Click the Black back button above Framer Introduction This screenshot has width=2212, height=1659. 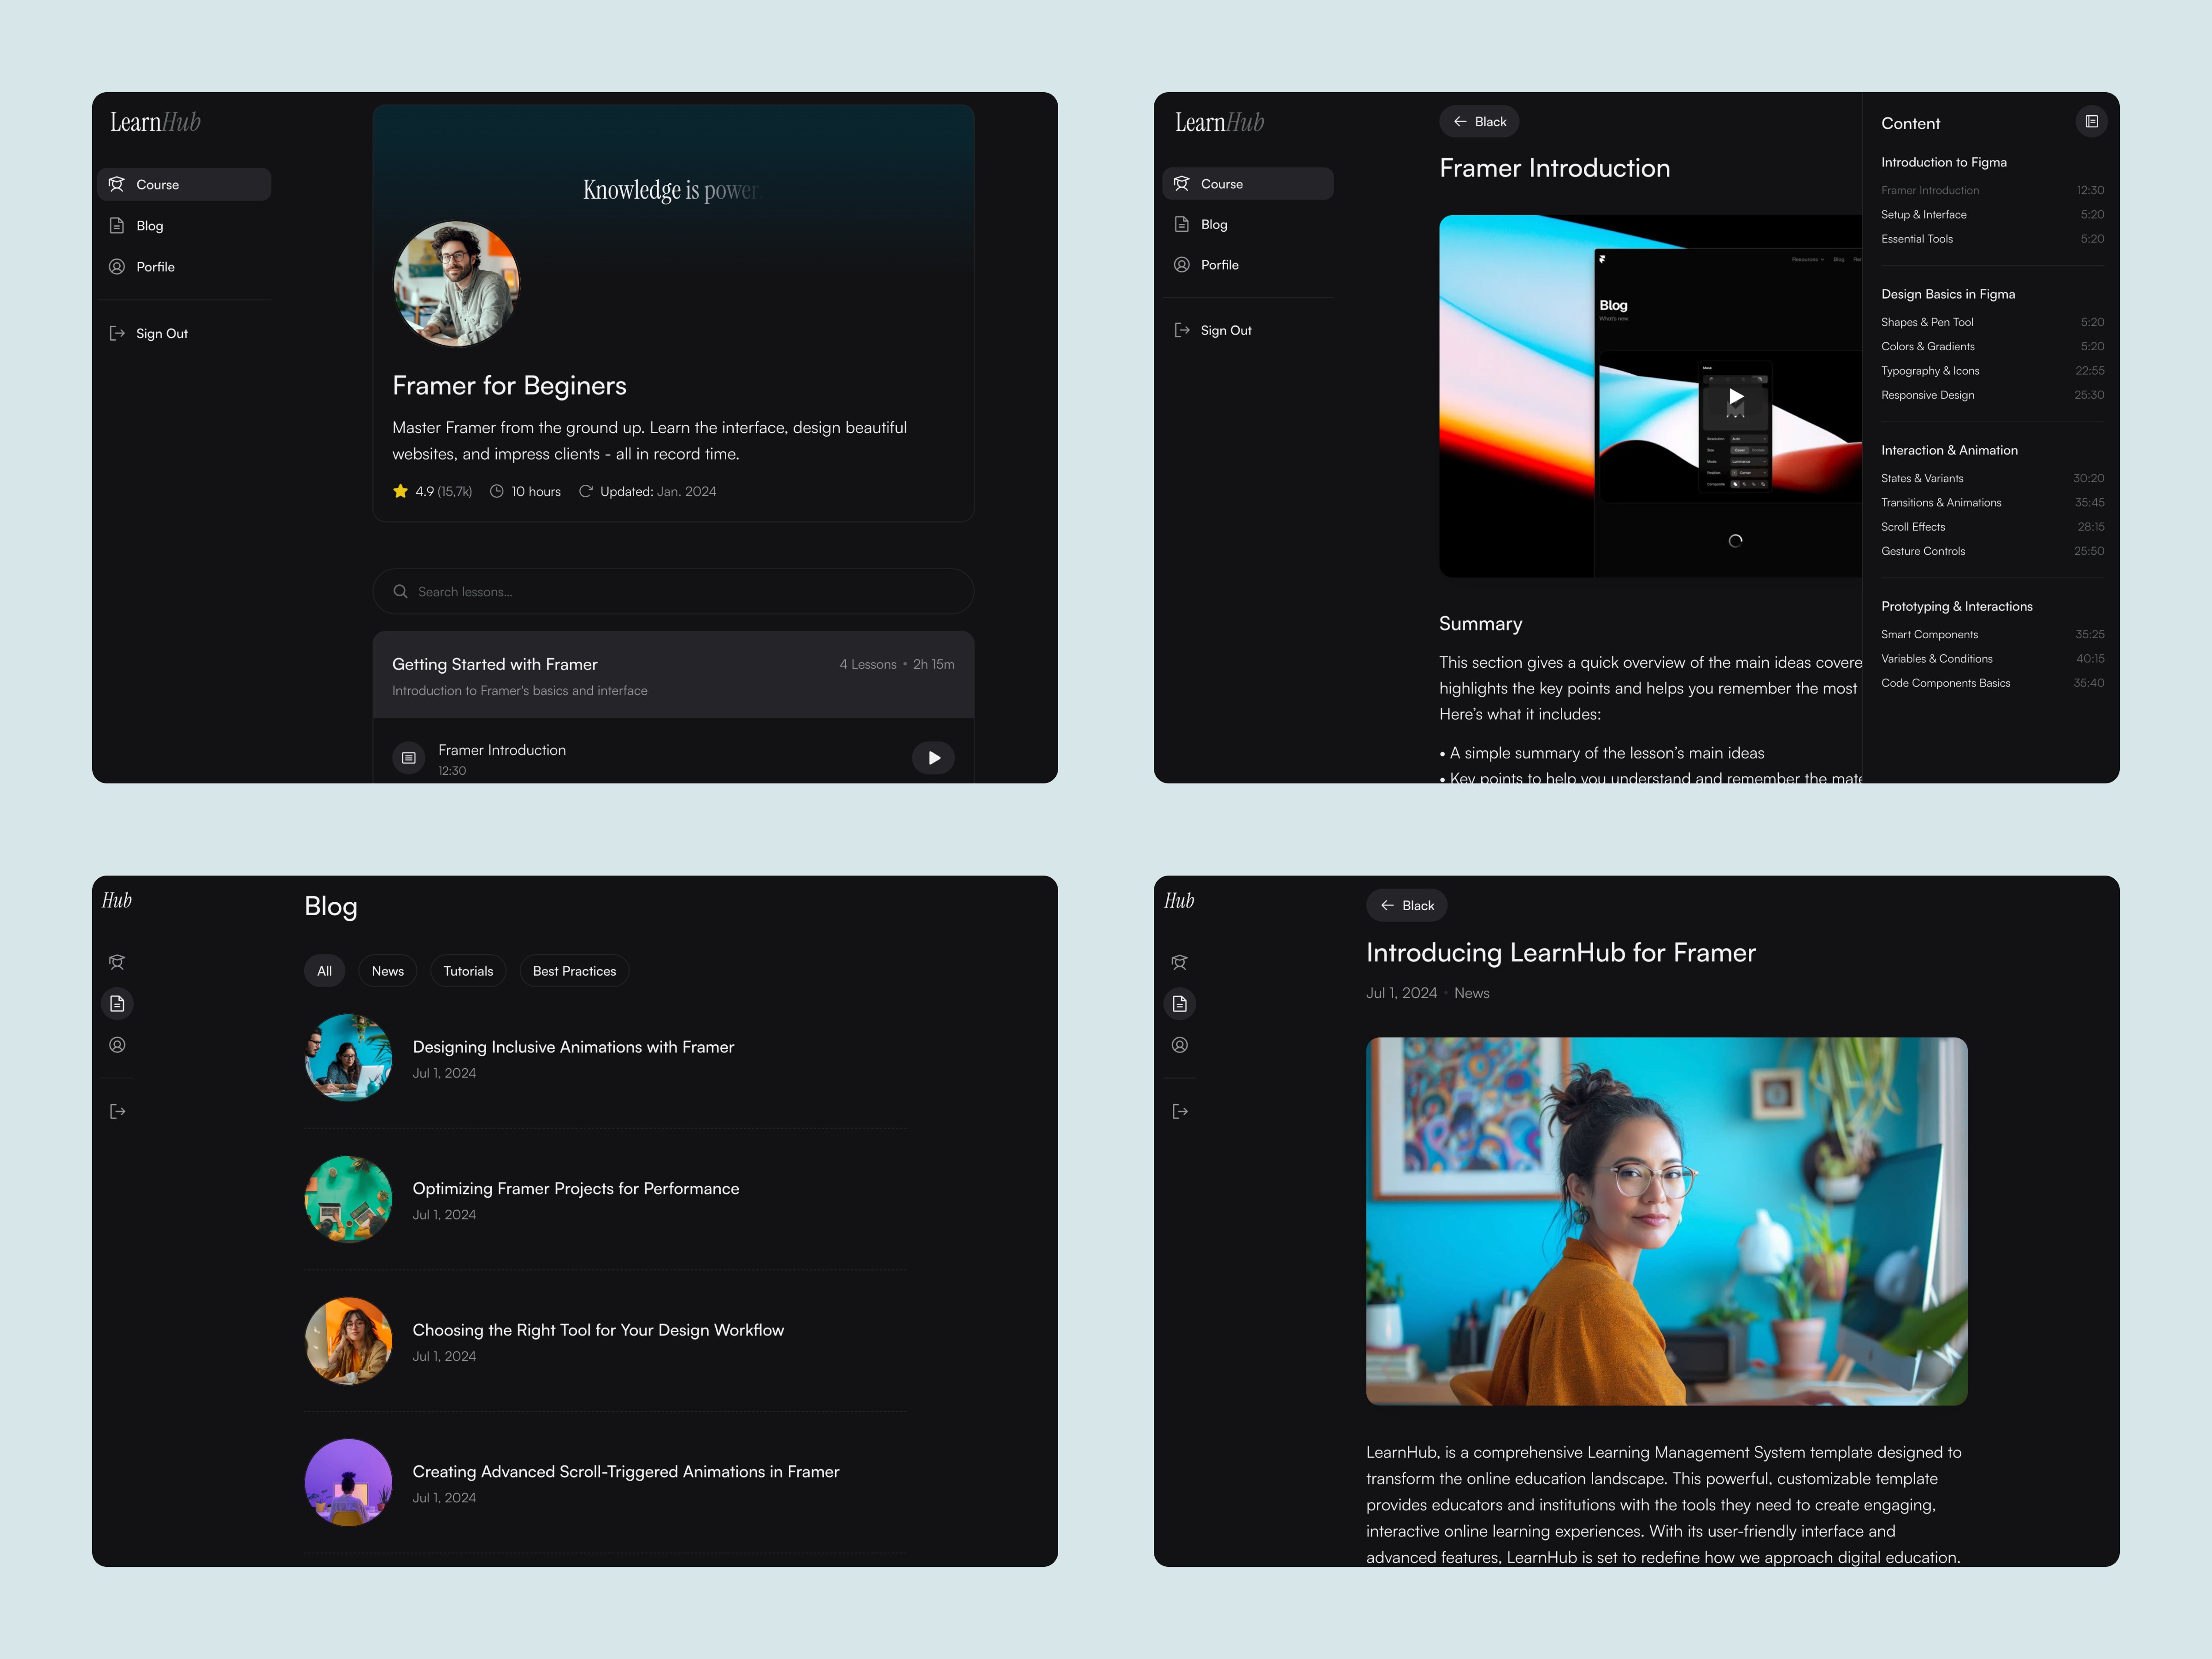click(x=1479, y=122)
